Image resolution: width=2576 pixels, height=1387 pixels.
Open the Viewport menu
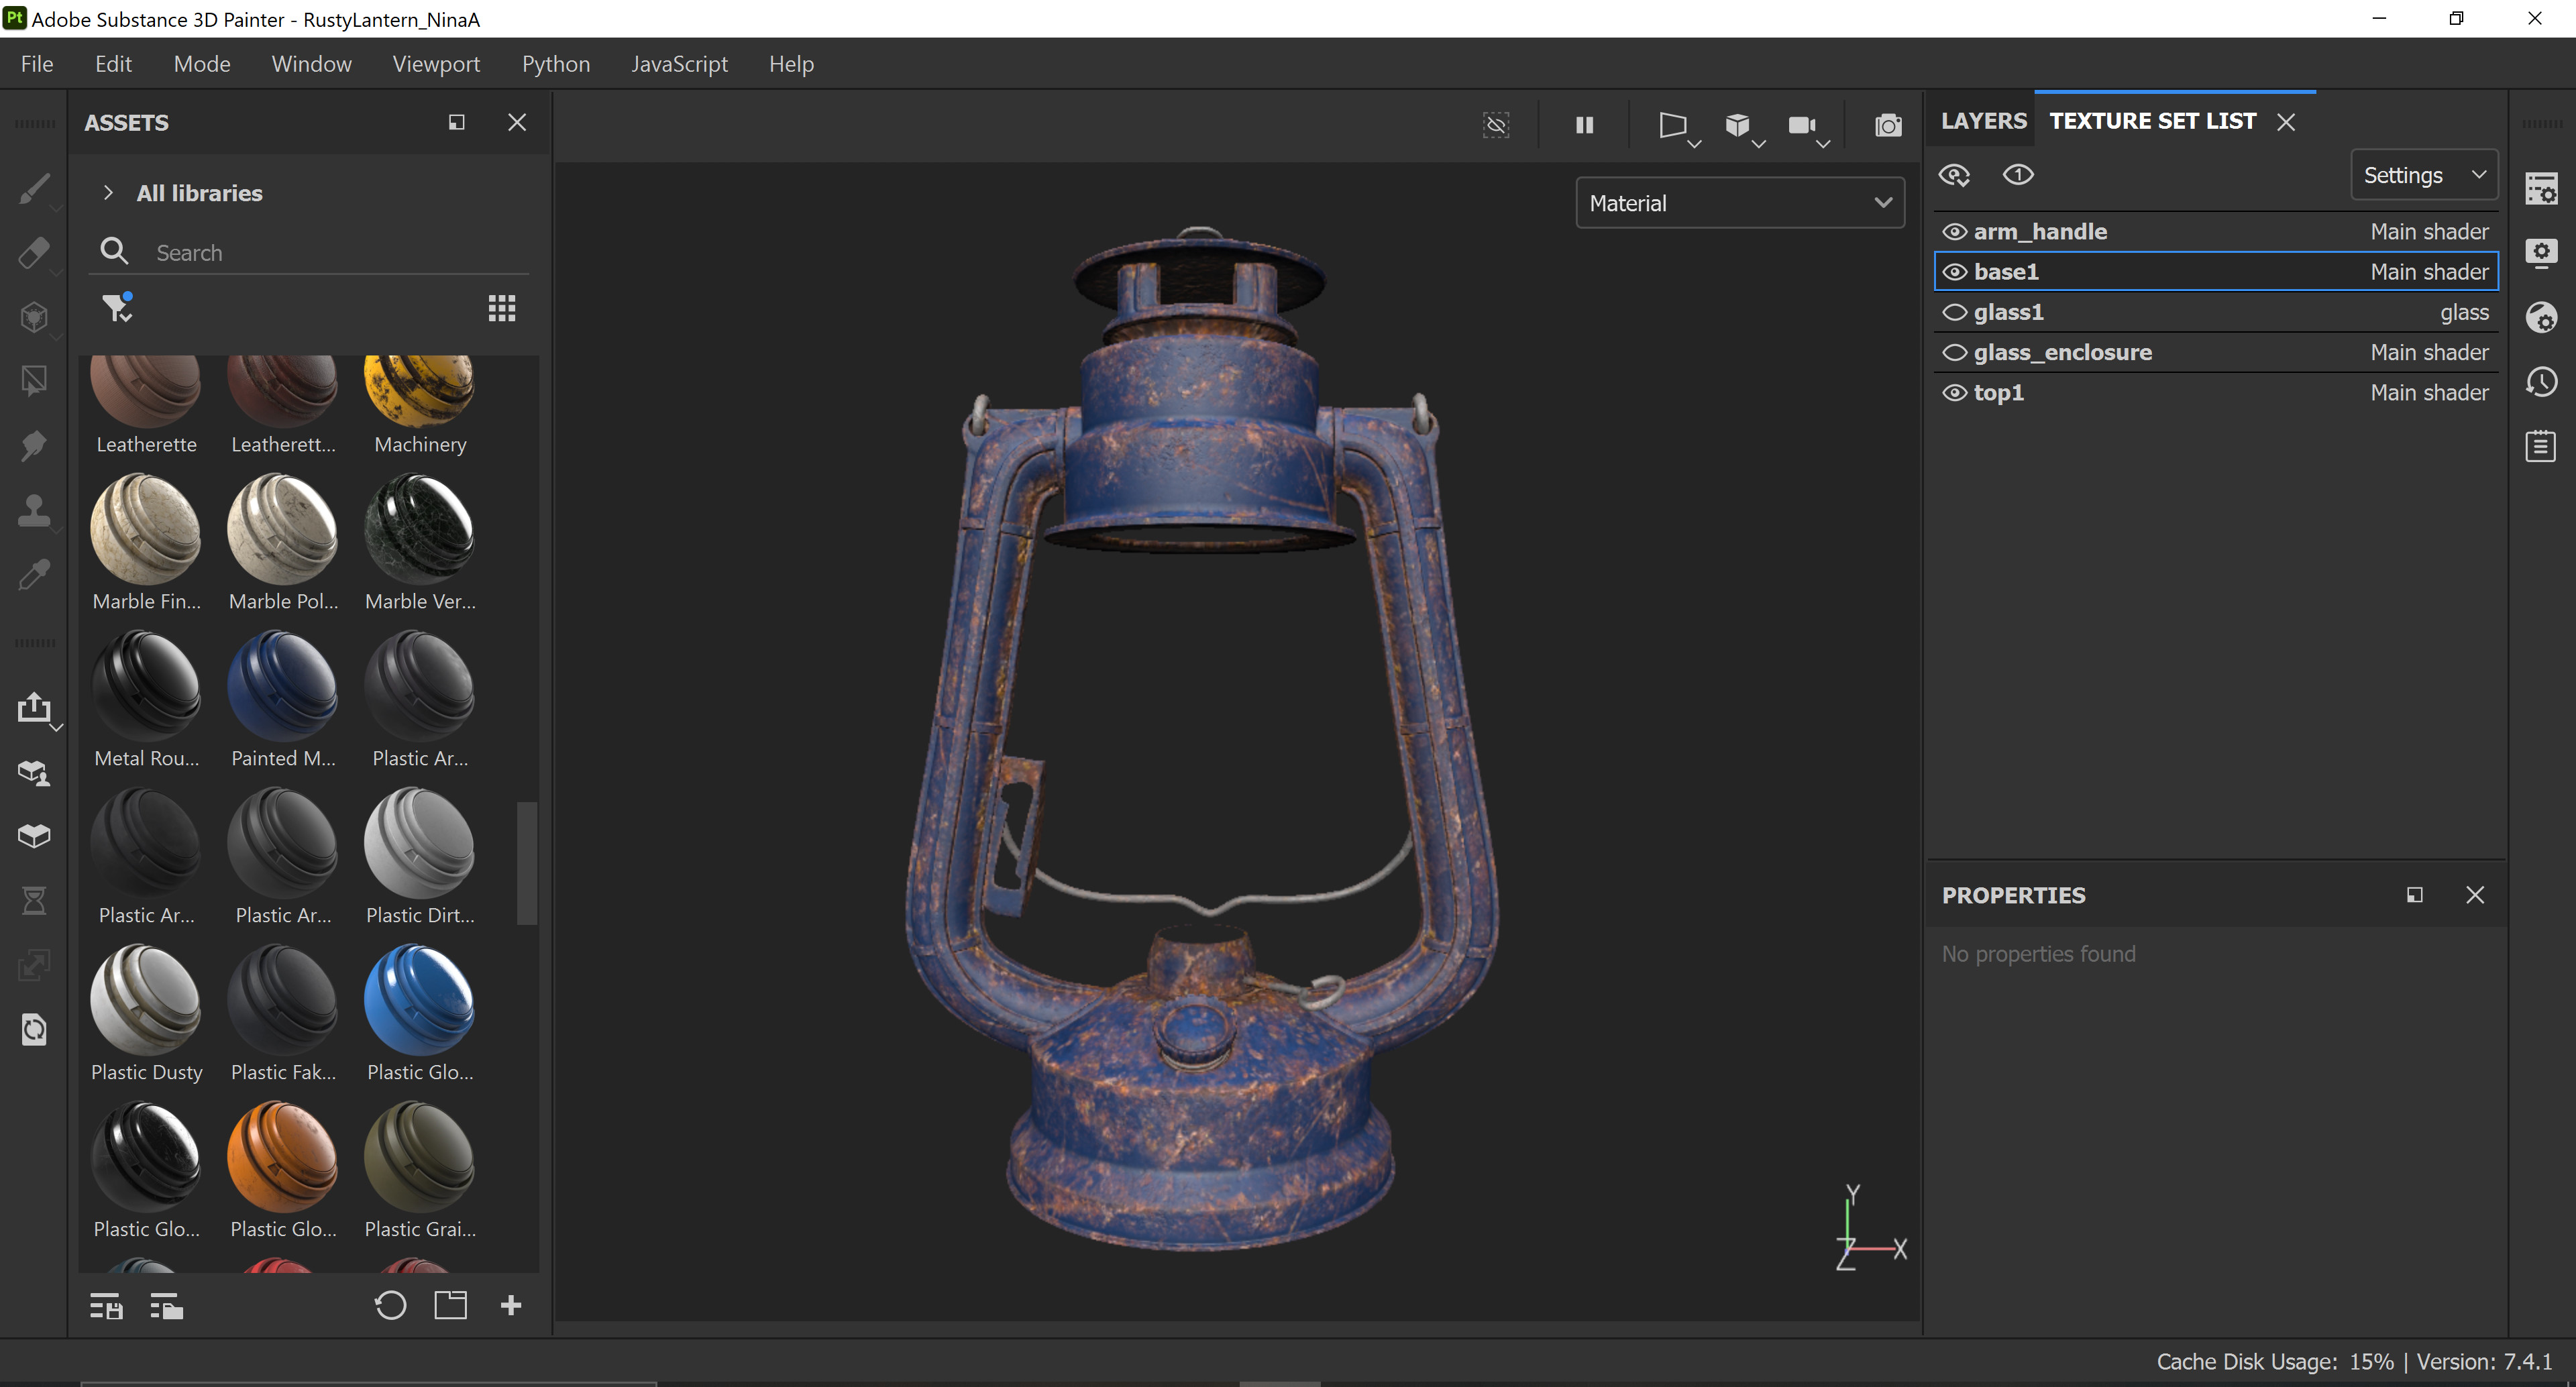[436, 64]
